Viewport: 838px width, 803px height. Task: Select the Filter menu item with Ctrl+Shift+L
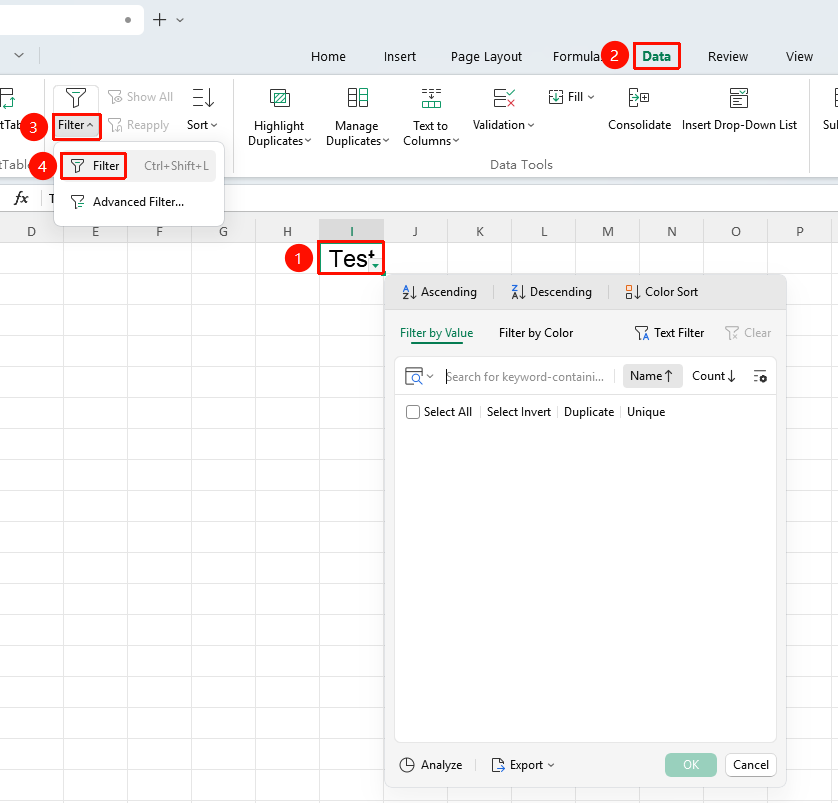click(138, 166)
